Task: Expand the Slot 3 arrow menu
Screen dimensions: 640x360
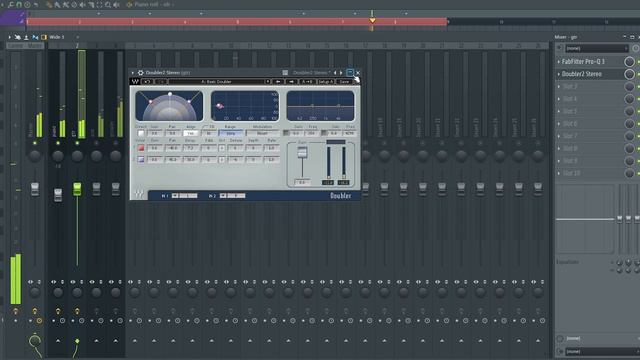Action: [559, 87]
